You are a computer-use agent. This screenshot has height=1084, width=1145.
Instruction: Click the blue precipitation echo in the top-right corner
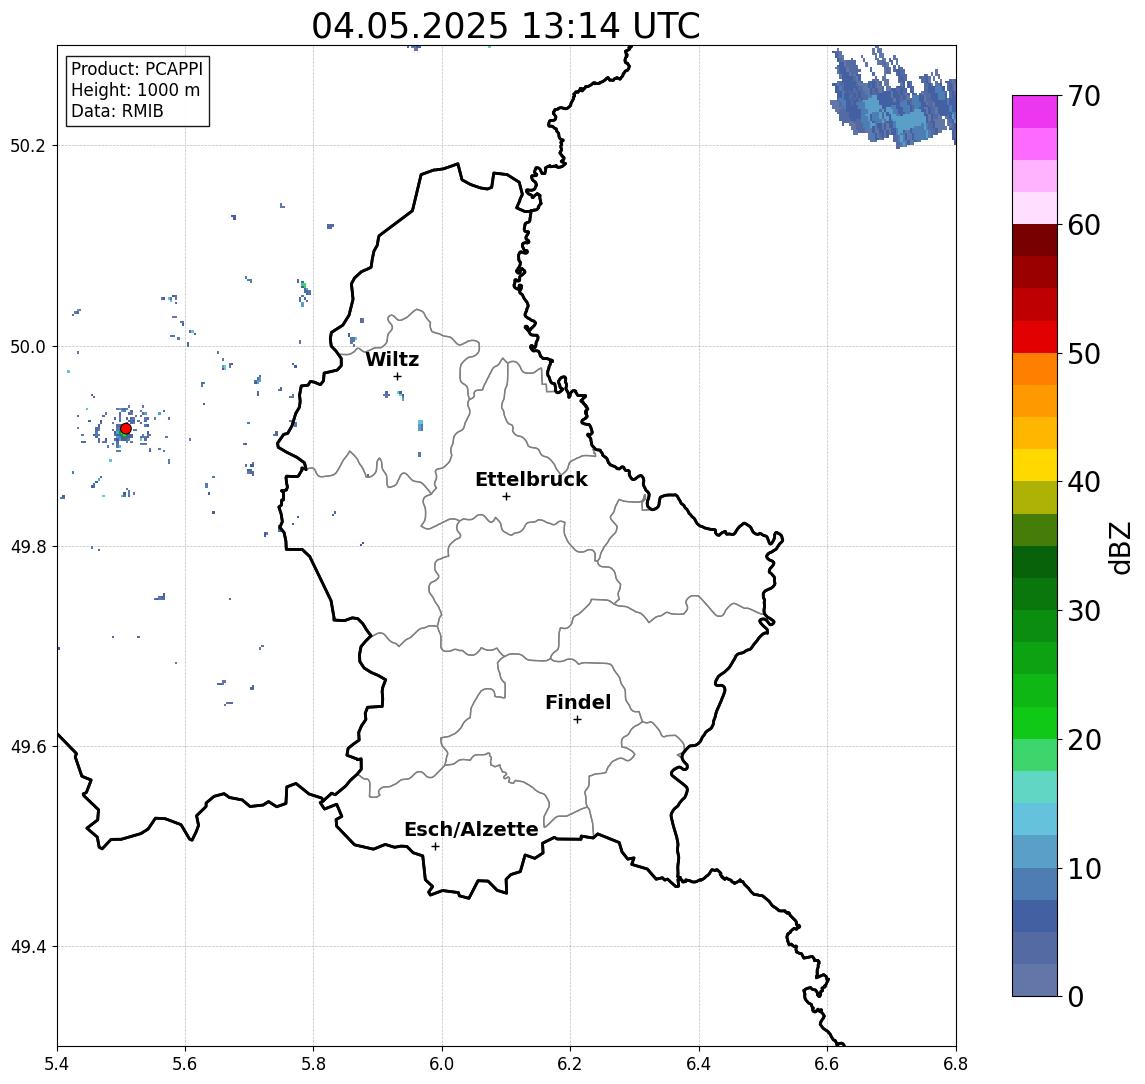pyautogui.click(x=895, y=99)
